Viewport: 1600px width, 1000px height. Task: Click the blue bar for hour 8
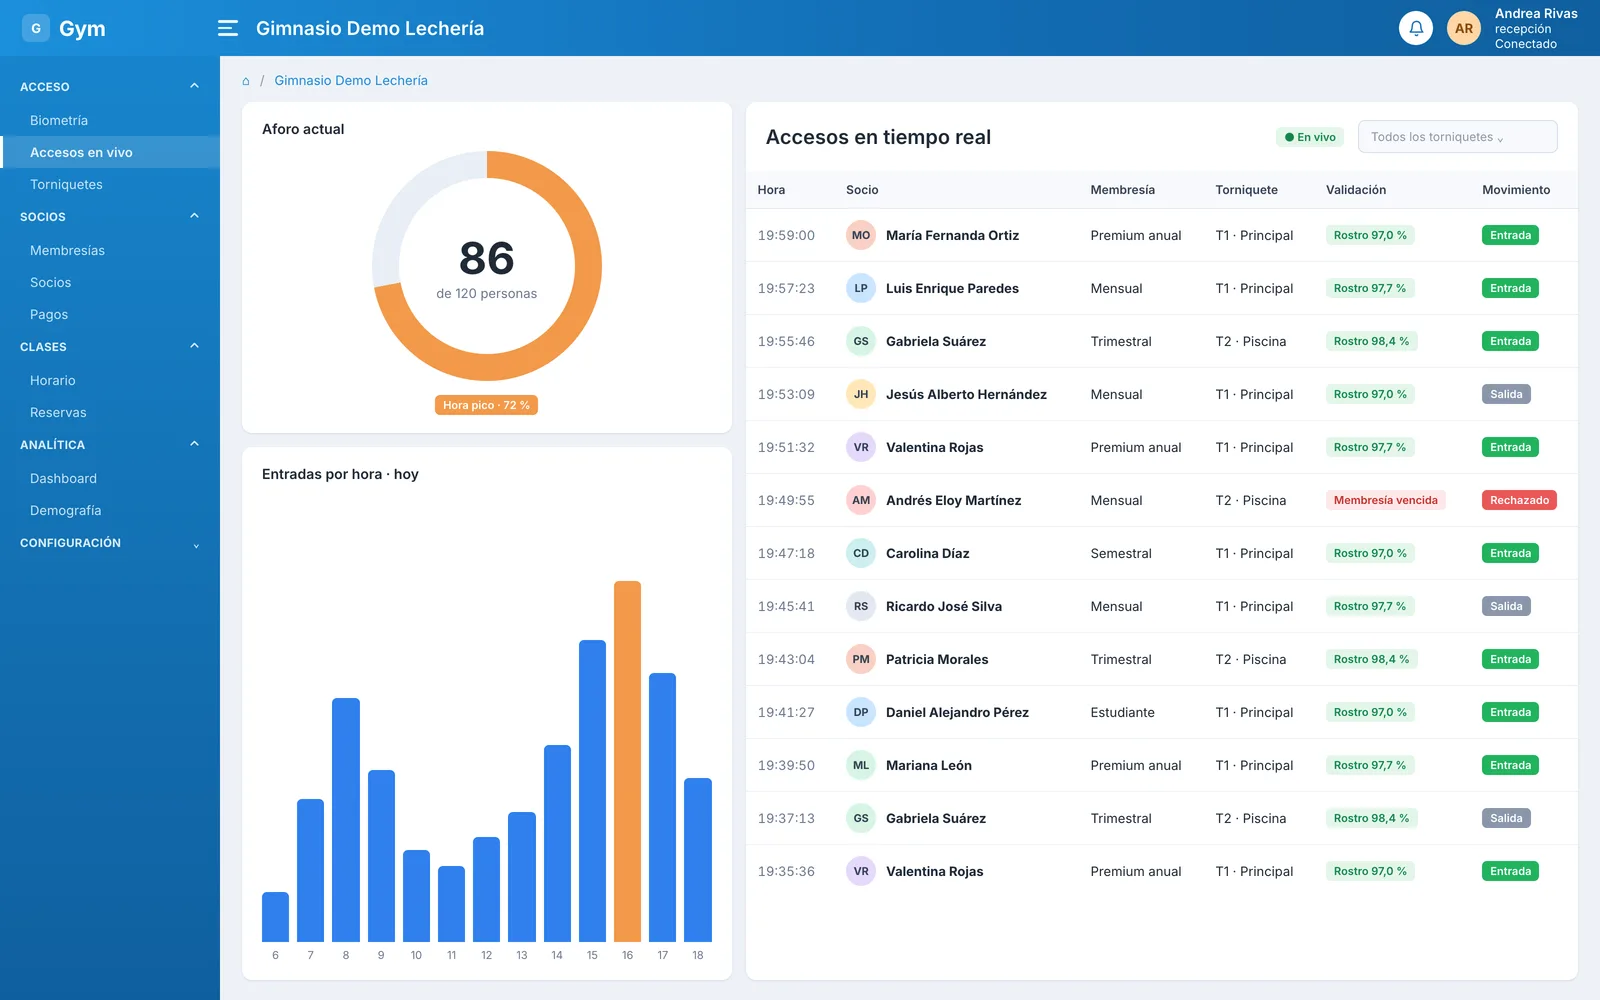346,820
